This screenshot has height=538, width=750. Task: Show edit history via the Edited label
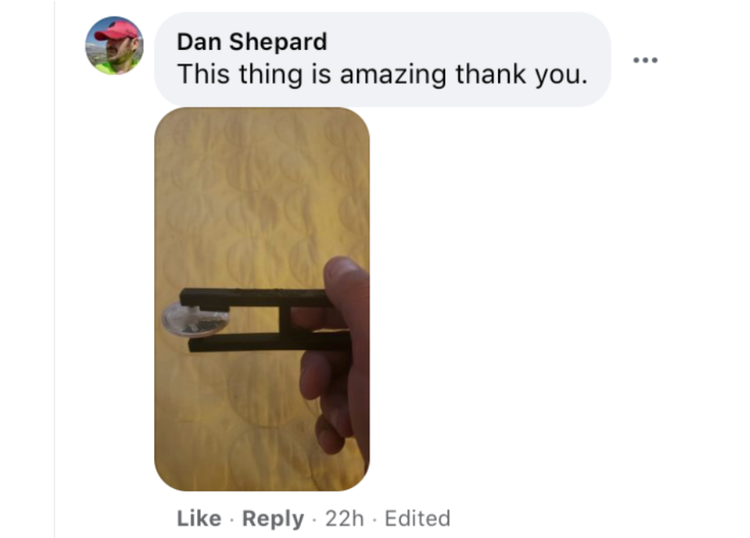pyautogui.click(x=418, y=518)
